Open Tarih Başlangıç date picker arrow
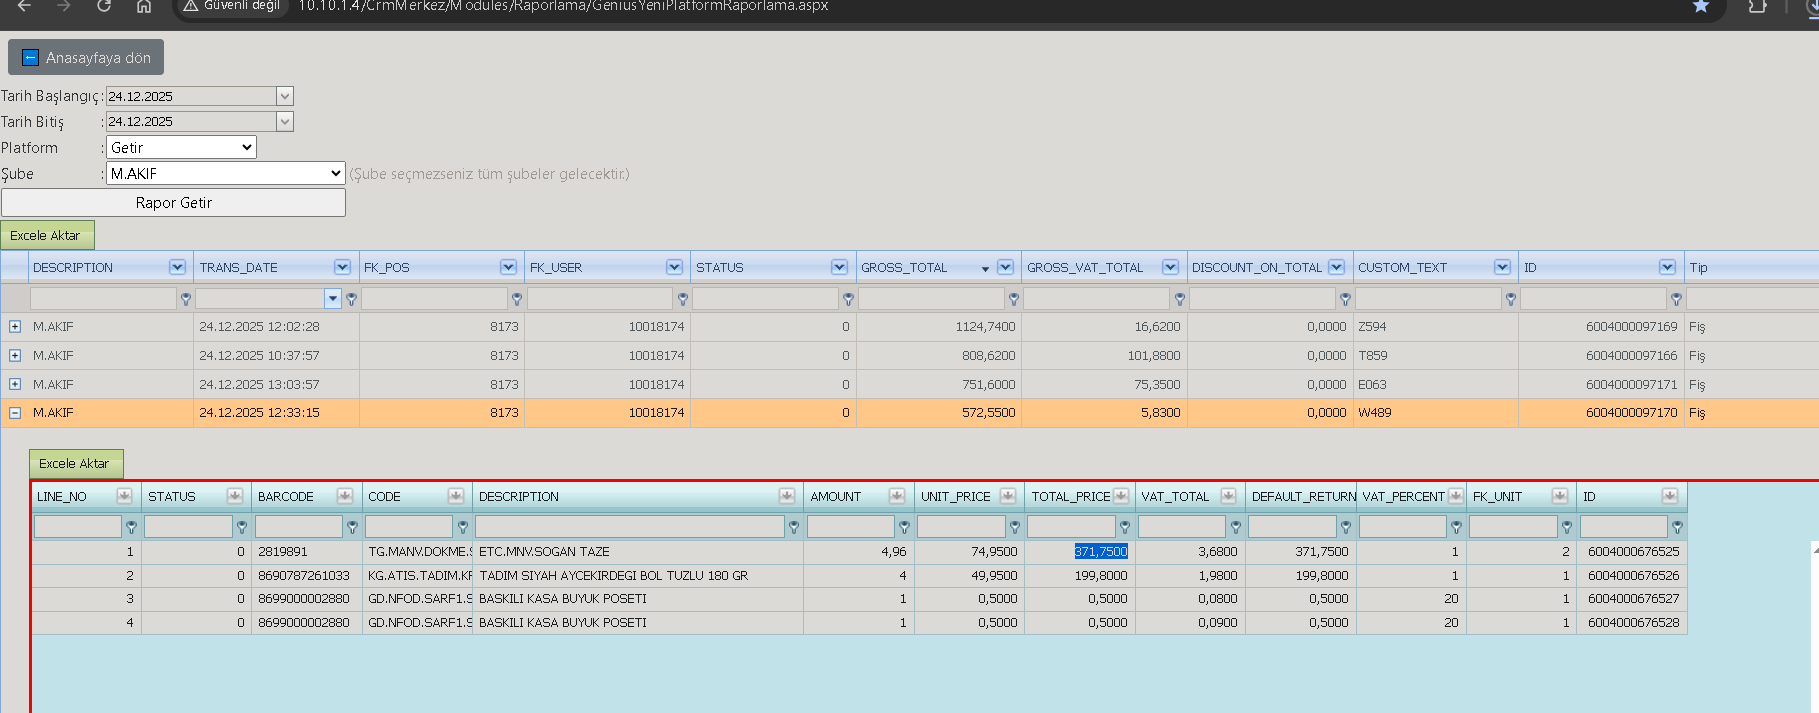Image resolution: width=1819 pixels, height=713 pixels. (285, 97)
